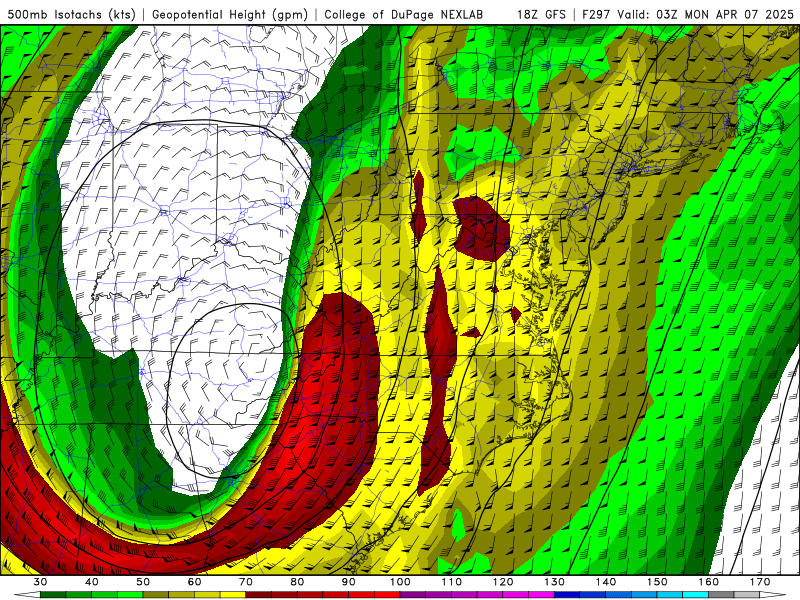Click the dark green color bar swatch under 30
800x600 pixels.
(x=53, y=595)
